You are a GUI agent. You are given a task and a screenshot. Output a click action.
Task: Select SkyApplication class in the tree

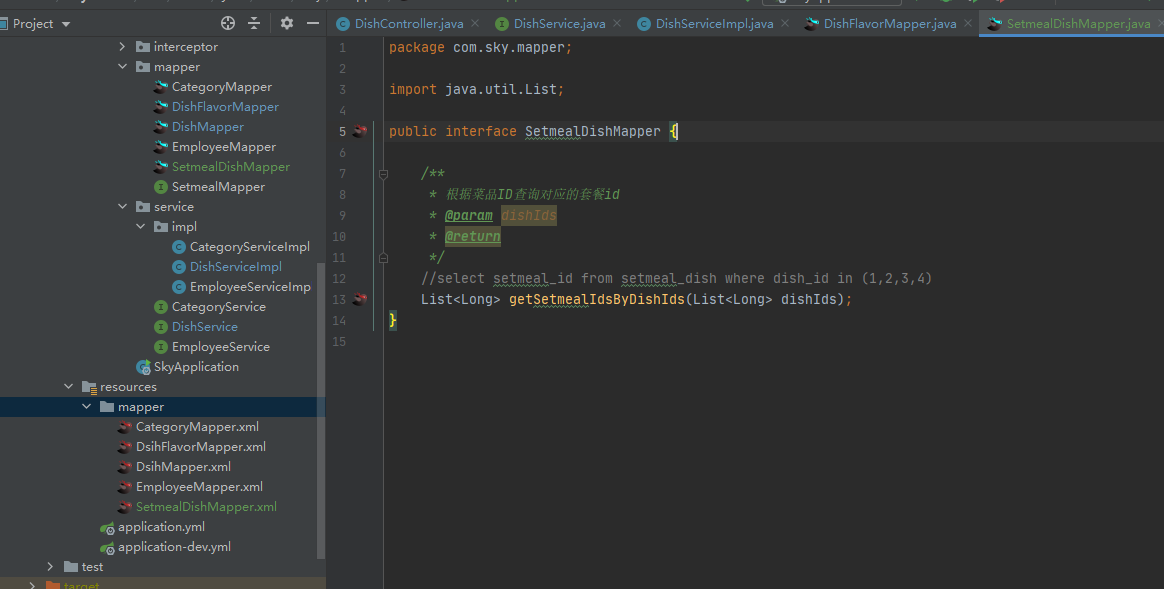tap(196, 367)
